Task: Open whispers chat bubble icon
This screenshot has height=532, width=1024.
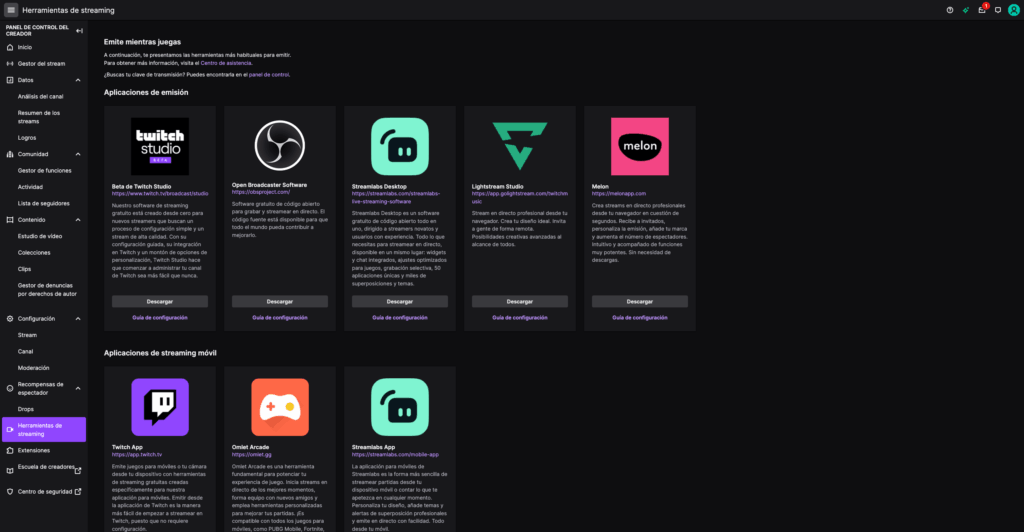Action: click(998, 10)
